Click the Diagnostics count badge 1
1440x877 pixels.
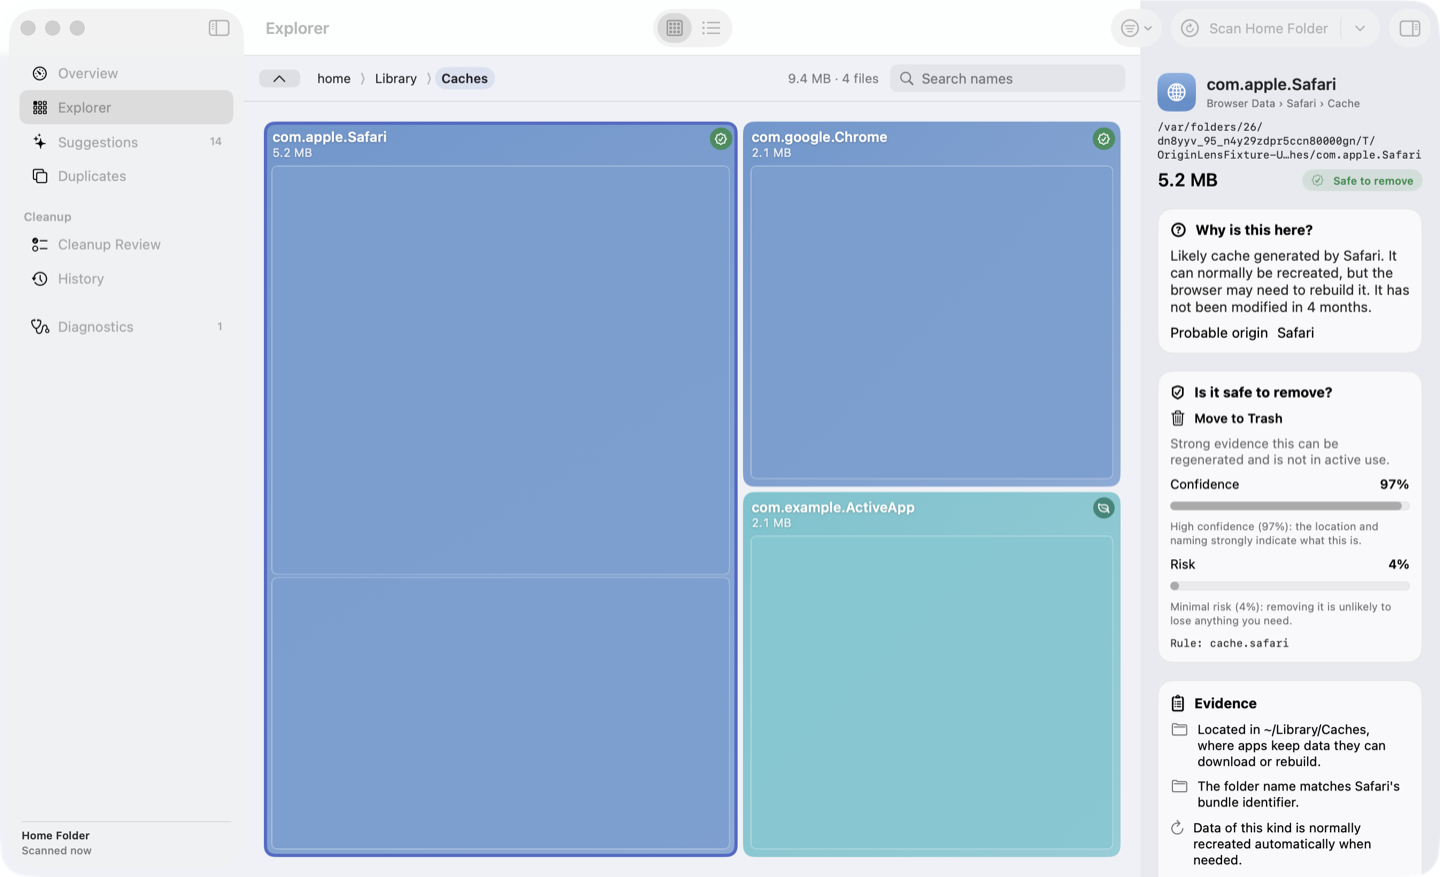pos(220,327)
